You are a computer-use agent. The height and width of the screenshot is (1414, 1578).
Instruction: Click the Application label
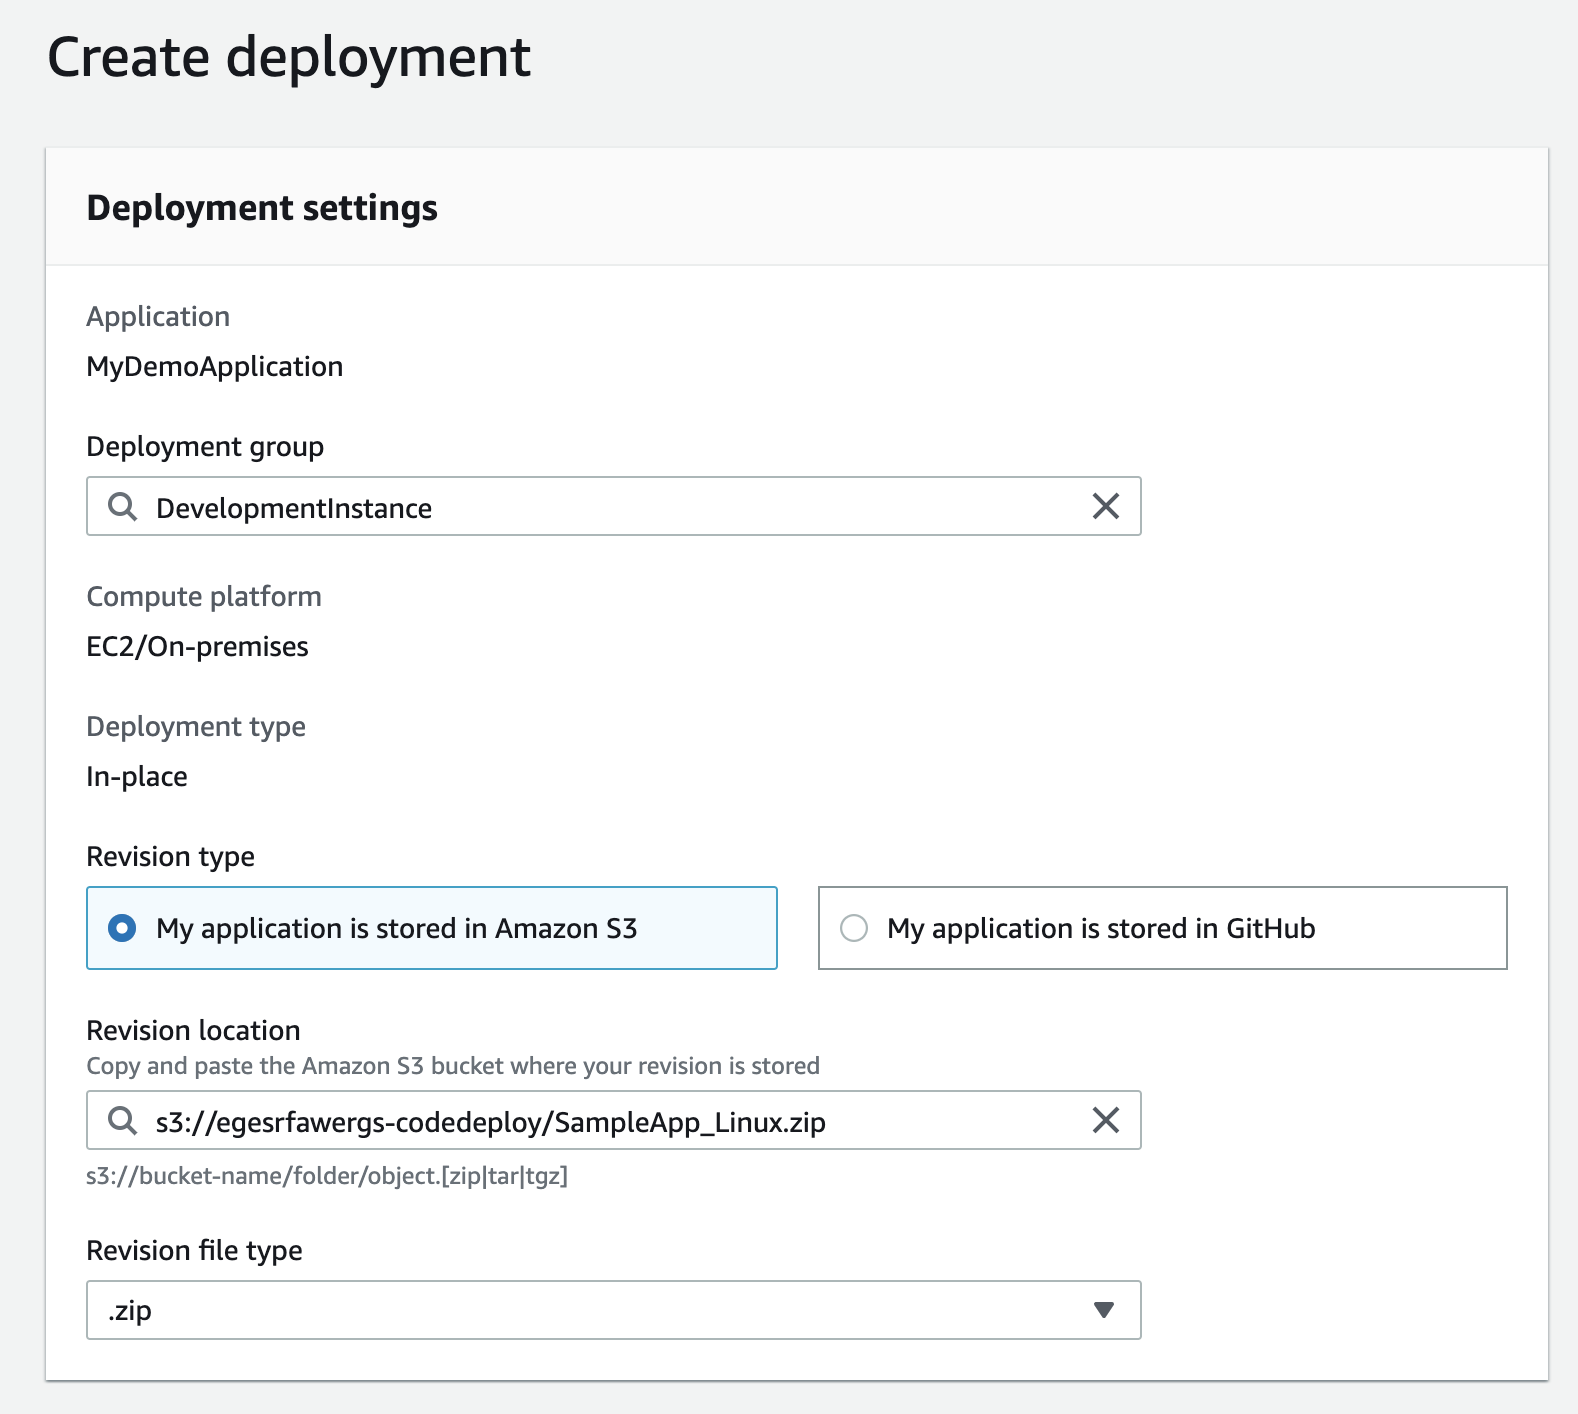[x=158, y=317]
